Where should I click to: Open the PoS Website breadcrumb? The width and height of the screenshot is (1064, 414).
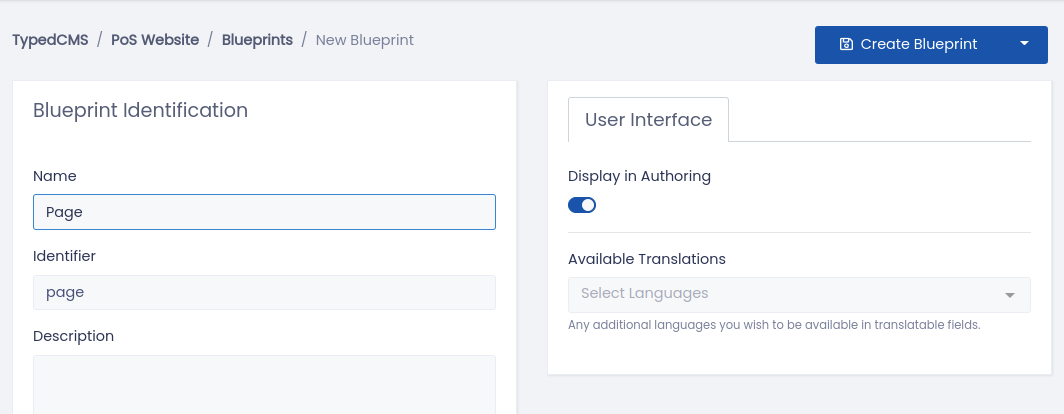(155, 40)
